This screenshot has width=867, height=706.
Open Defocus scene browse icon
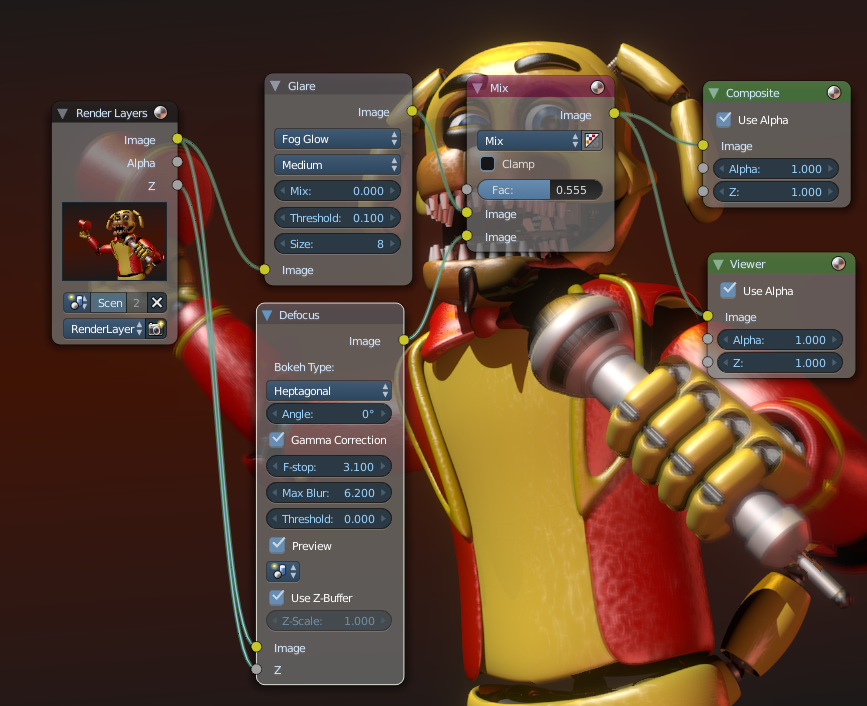(x=283, y=571)
